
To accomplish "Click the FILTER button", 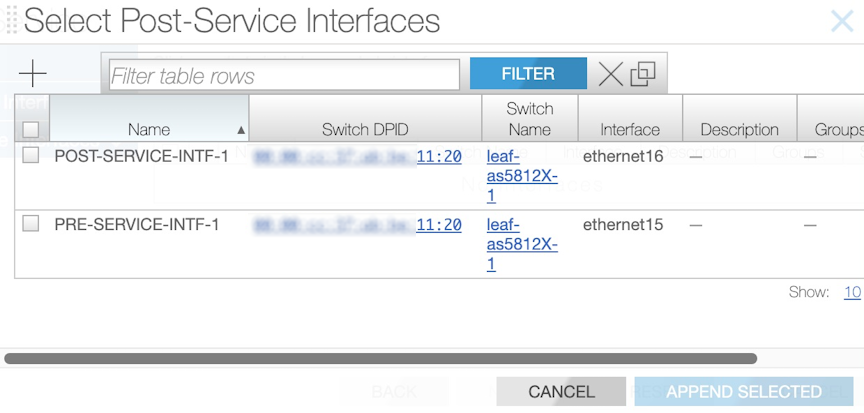I will tap(528, 73).
